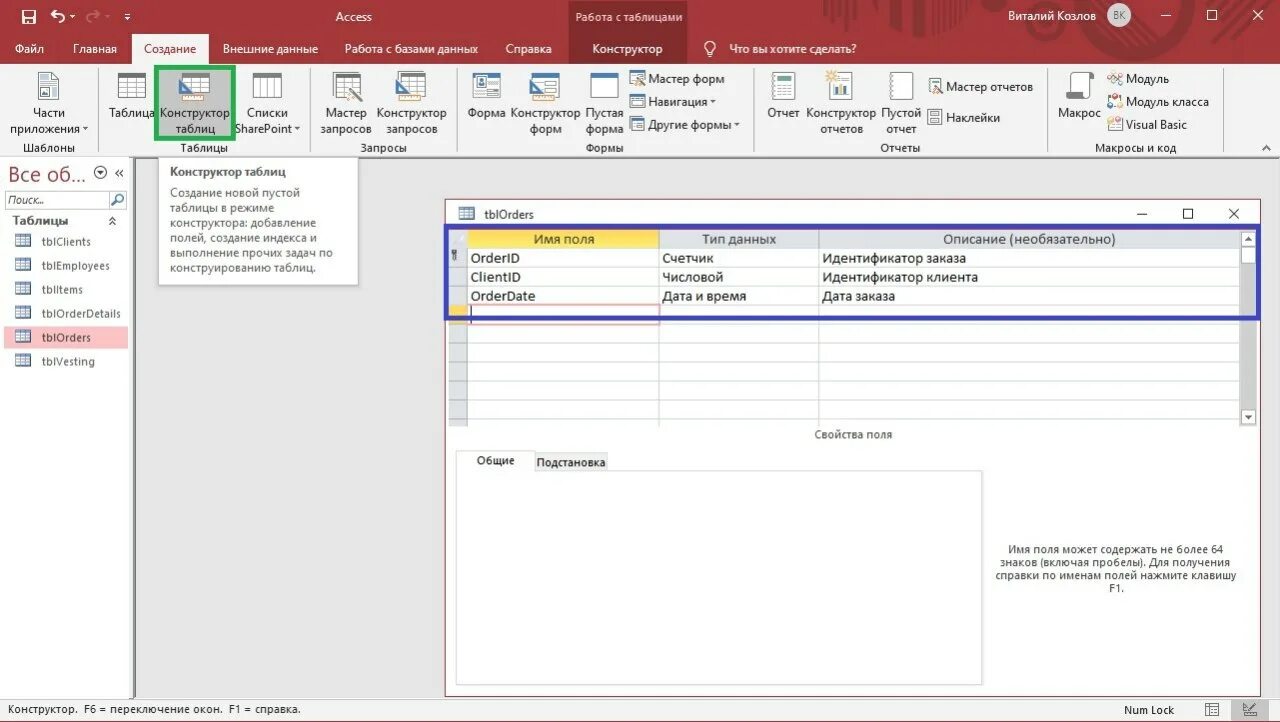This screenshot has height=722, width=1280.
Task: Insert a Модуль класса
Action: point(1158,102)
